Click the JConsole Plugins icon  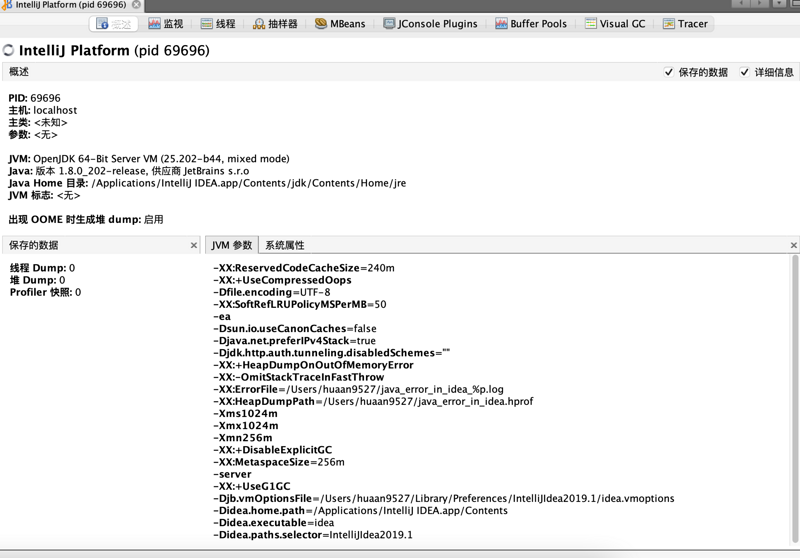pyautogui.click(x=389, y=23)
